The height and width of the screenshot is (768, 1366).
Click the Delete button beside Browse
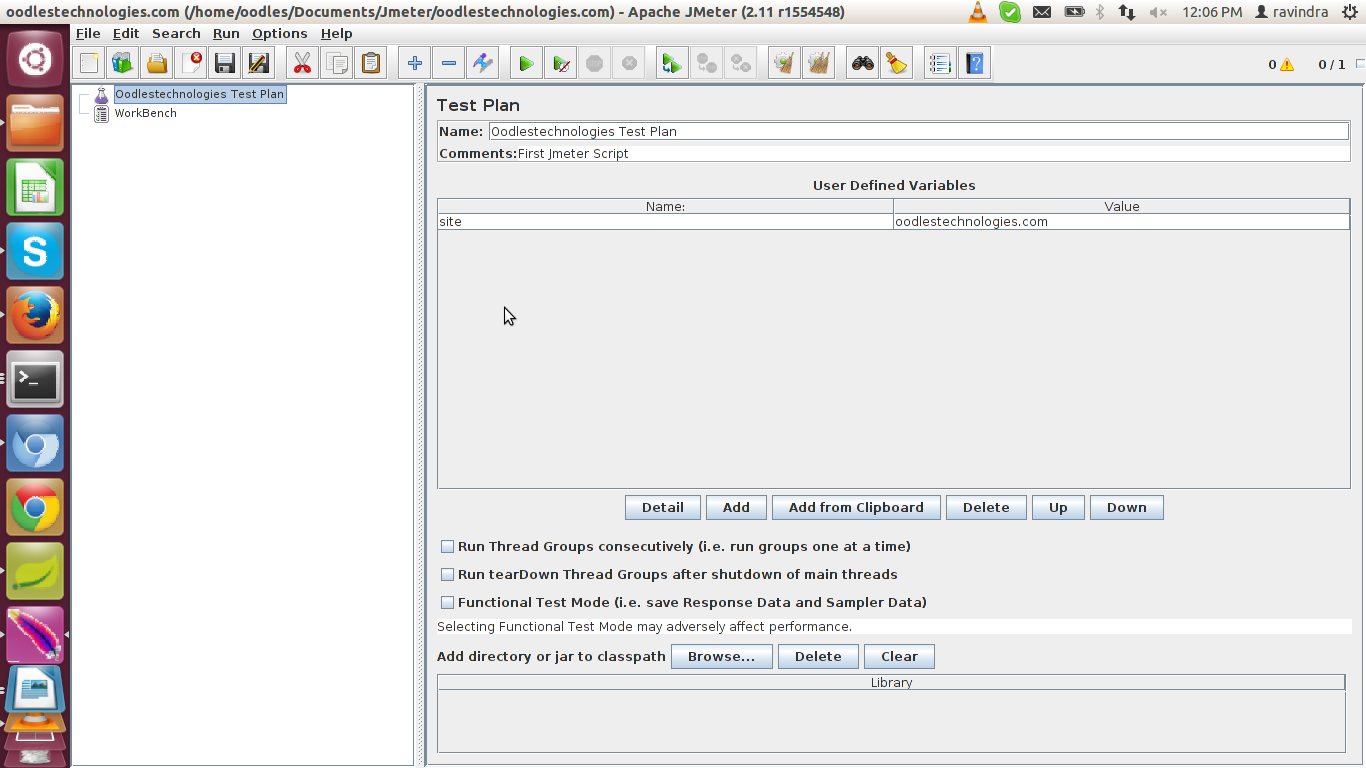point(818,657)
